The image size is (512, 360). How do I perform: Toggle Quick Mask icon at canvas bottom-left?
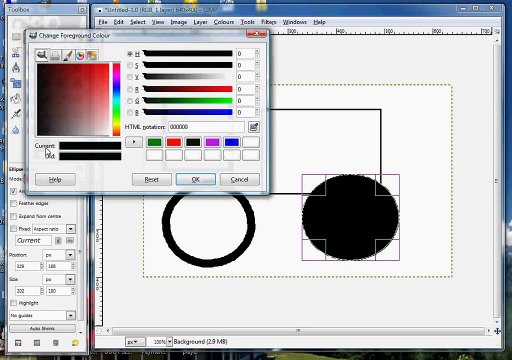point(99,331)
